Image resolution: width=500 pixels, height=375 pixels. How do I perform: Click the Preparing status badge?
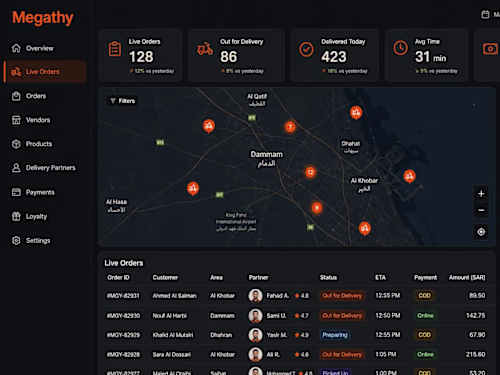[x=335, y=335]
